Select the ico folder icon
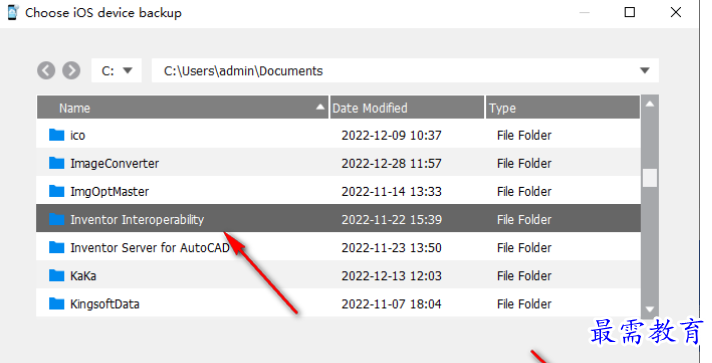 point(56,135)
